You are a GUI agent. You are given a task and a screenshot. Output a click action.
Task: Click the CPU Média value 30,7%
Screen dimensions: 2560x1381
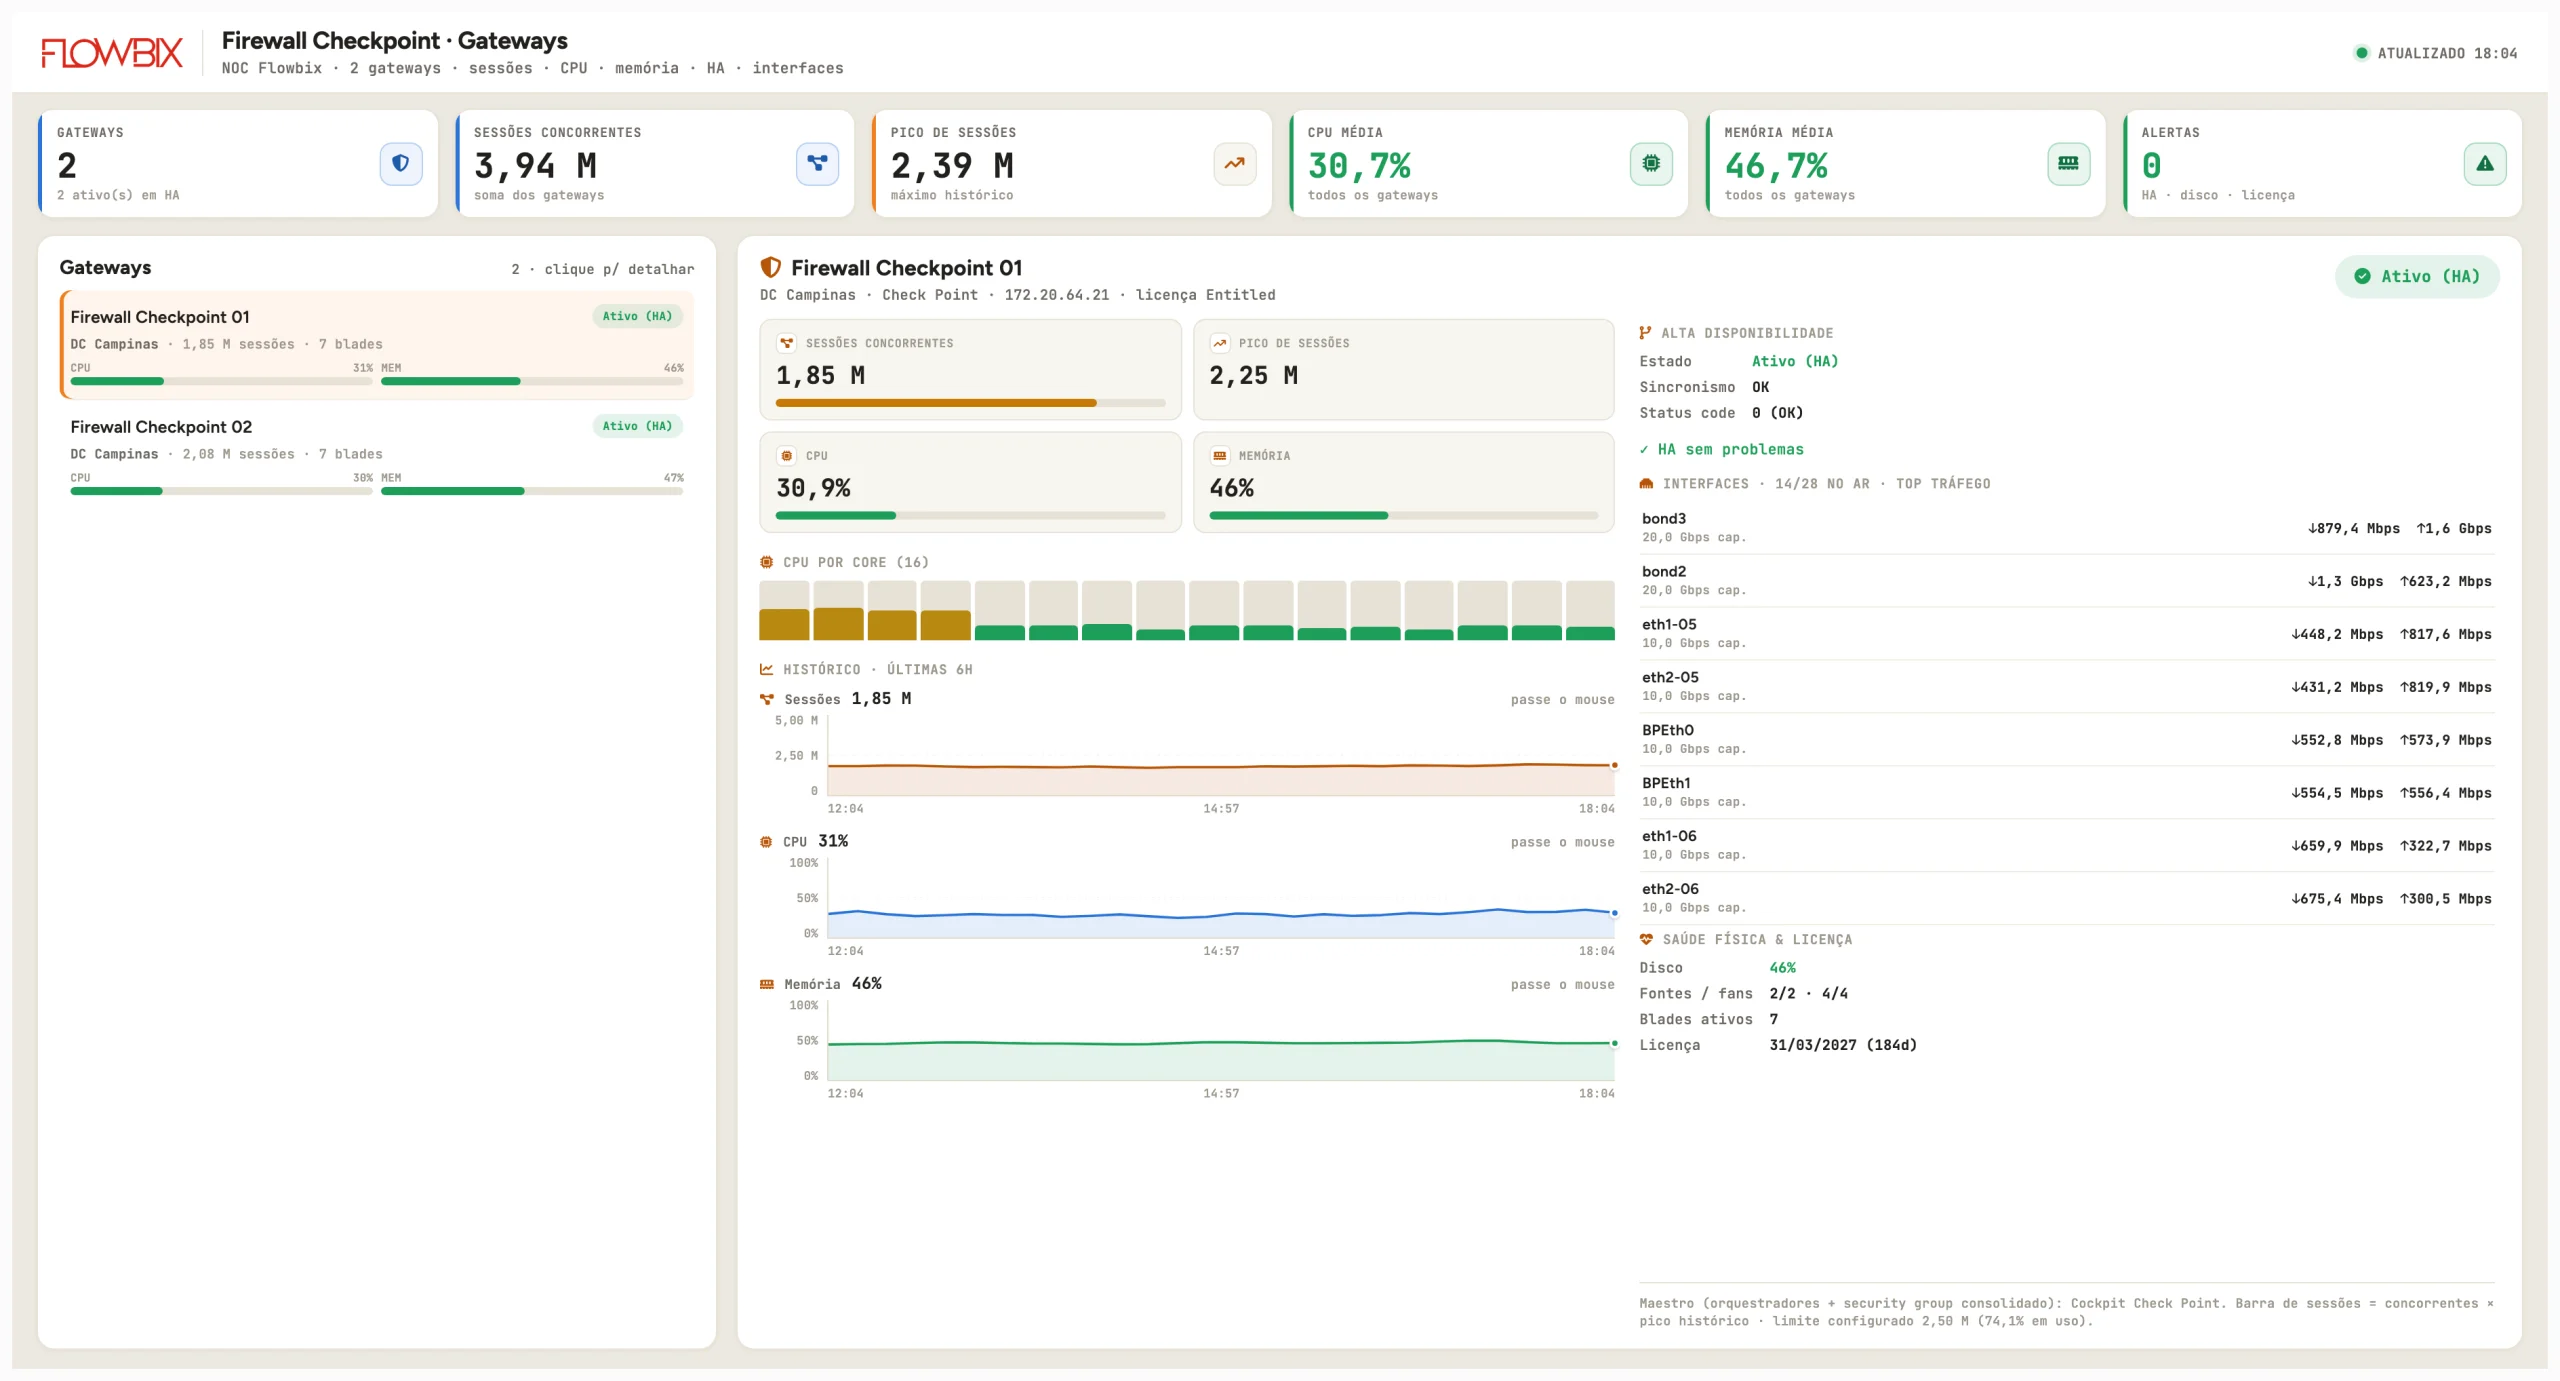[1359, 165]
